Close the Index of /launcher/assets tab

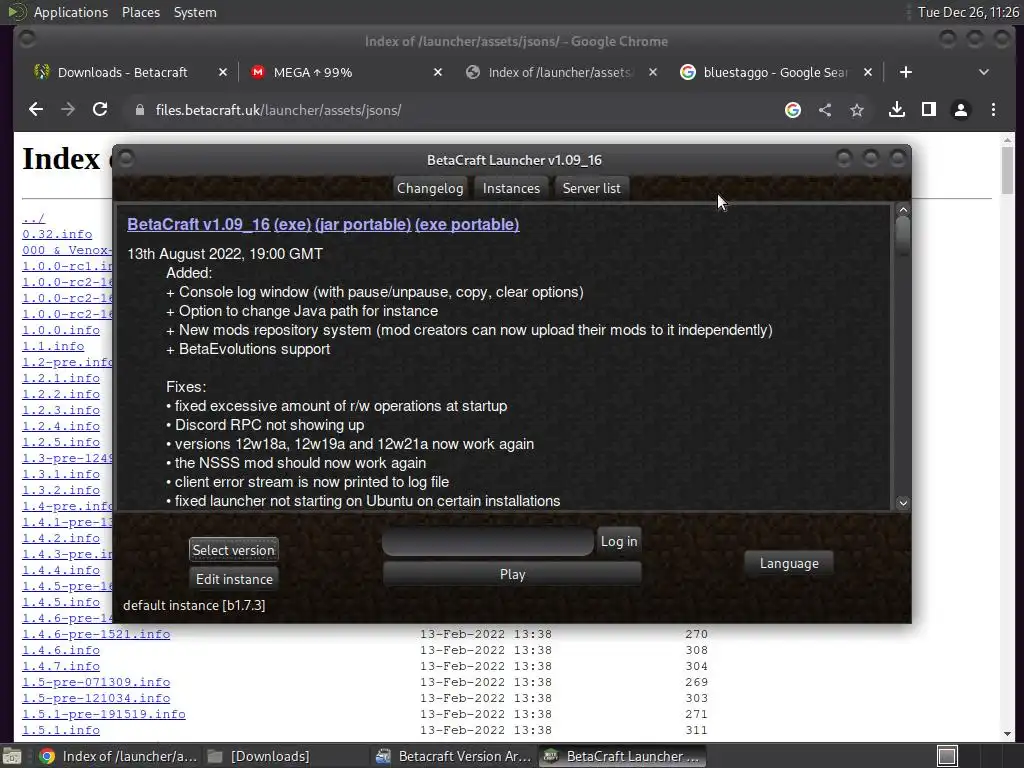(x=653, y=72)
